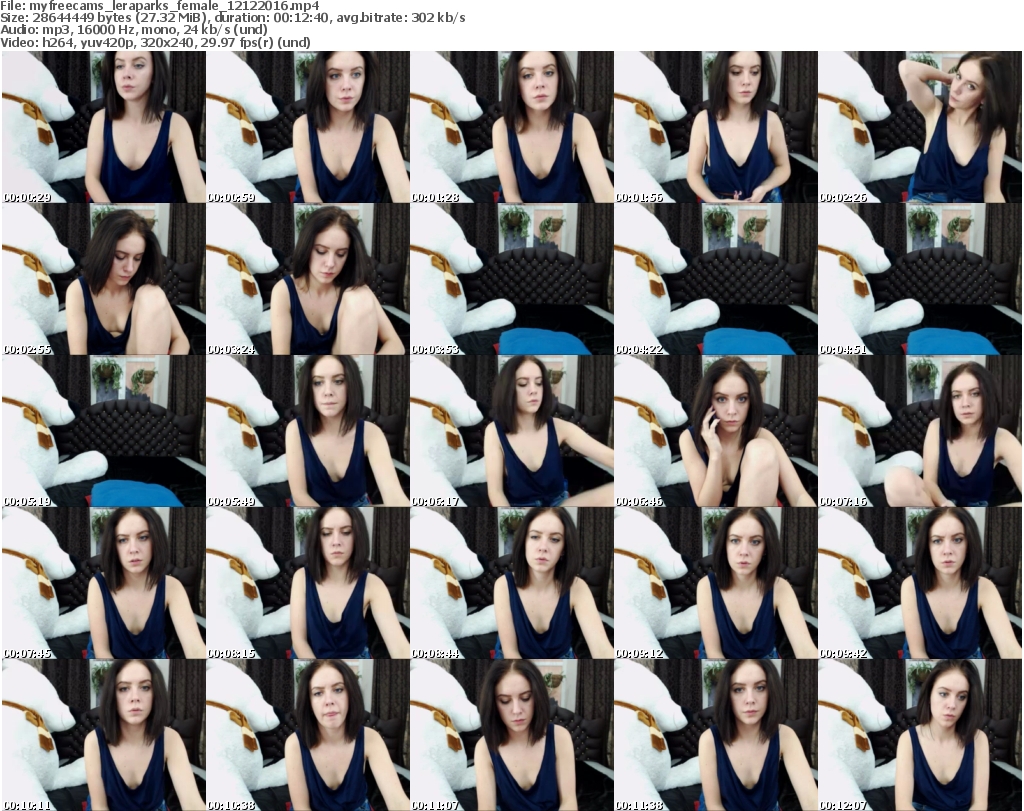Click the "Video: h264" info line
Viewport: 1024px width, 811px height.
click(155, 42)
